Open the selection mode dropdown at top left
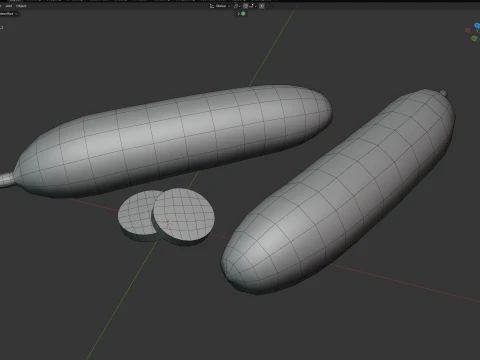 (x=8, y=14)
